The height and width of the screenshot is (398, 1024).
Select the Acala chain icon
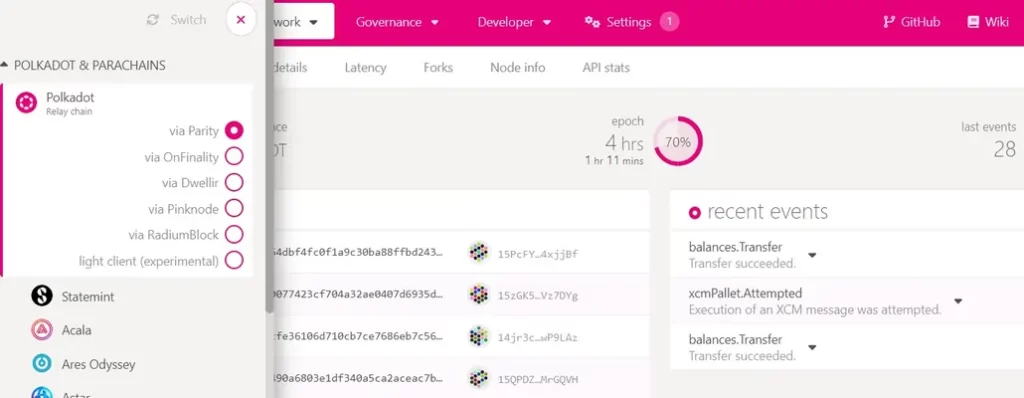42,330
